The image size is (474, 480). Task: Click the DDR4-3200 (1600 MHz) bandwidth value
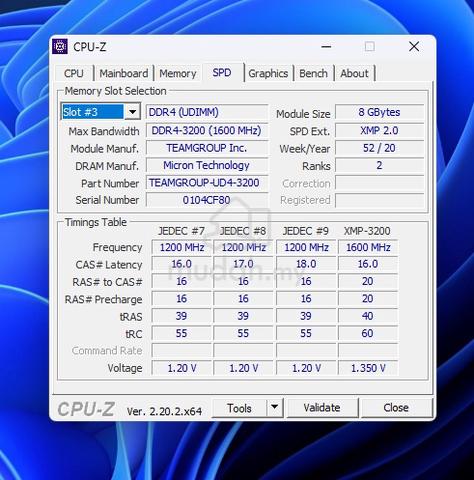tap(207, 130)
